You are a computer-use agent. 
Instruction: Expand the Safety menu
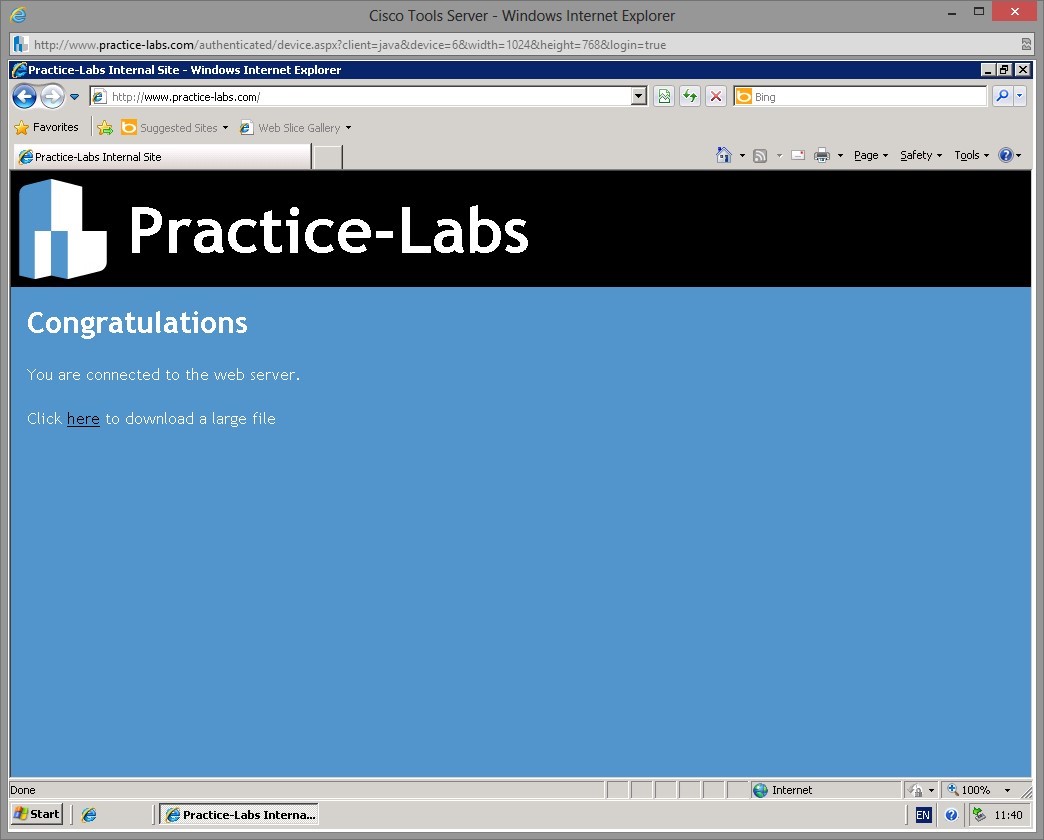(918, 155)
